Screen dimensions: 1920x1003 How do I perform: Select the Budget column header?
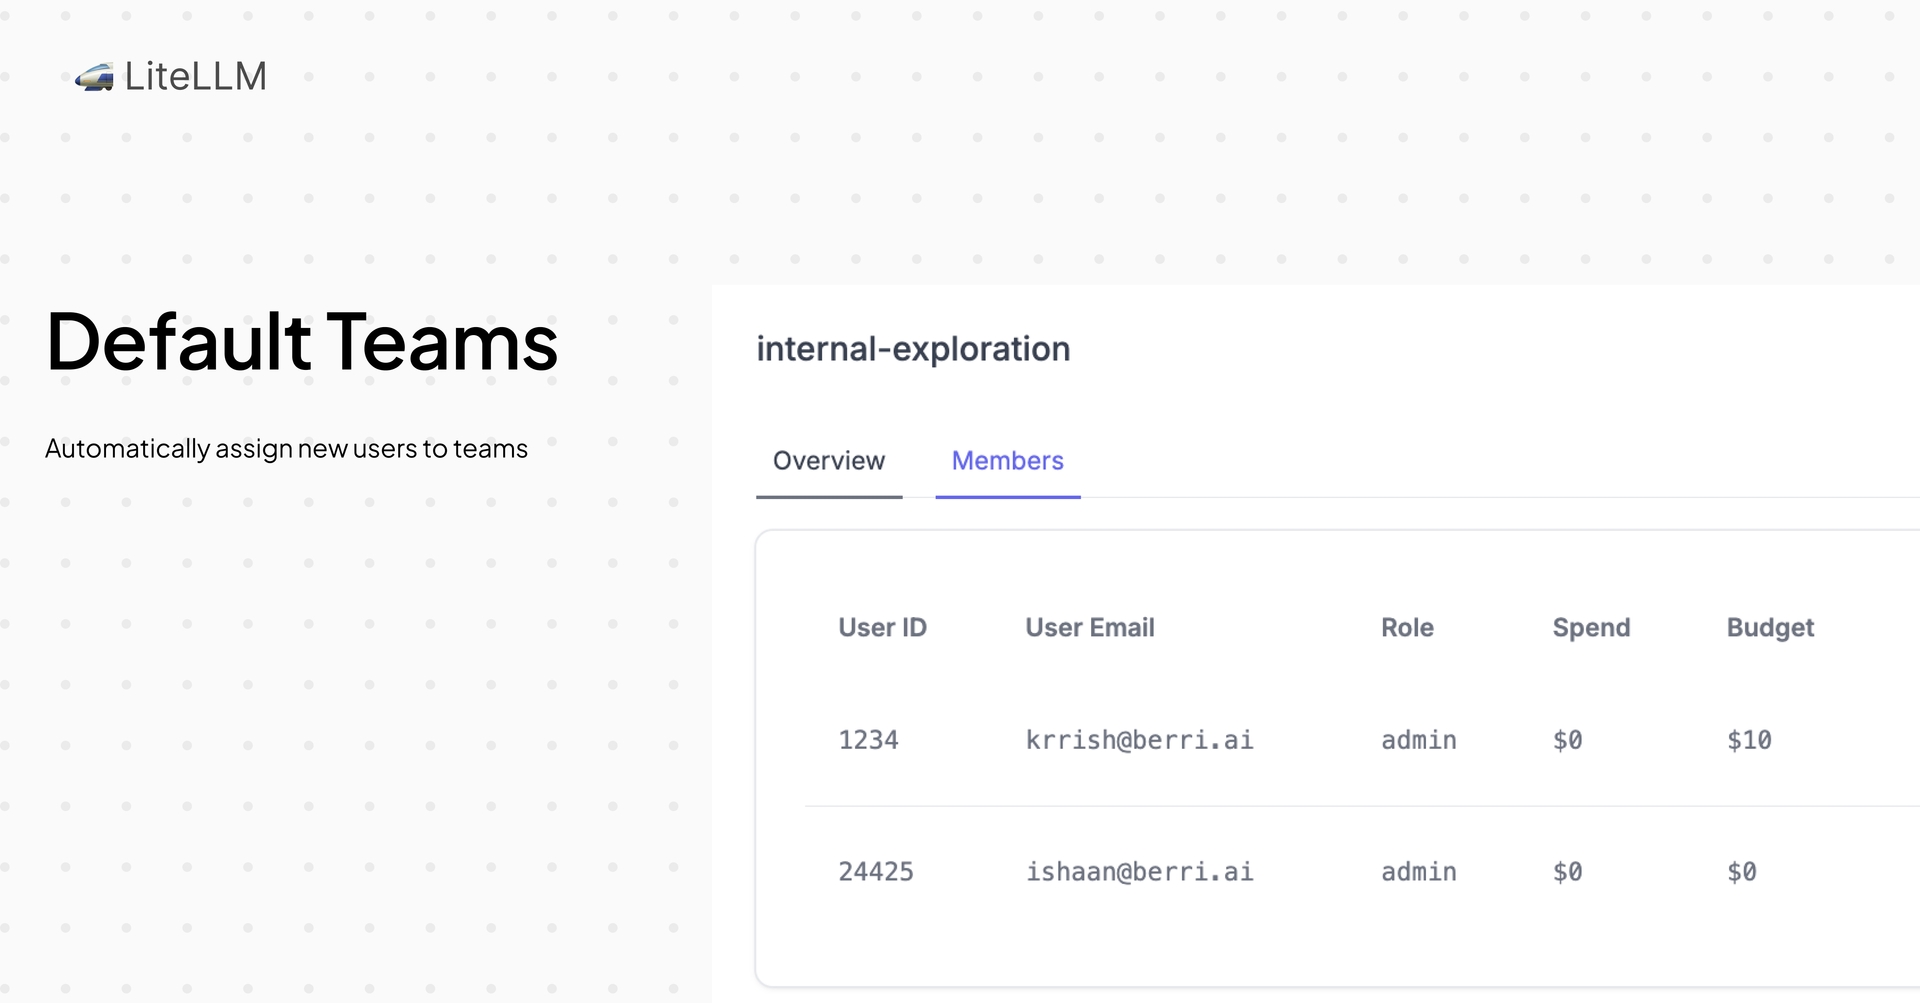coord(1769,628)
